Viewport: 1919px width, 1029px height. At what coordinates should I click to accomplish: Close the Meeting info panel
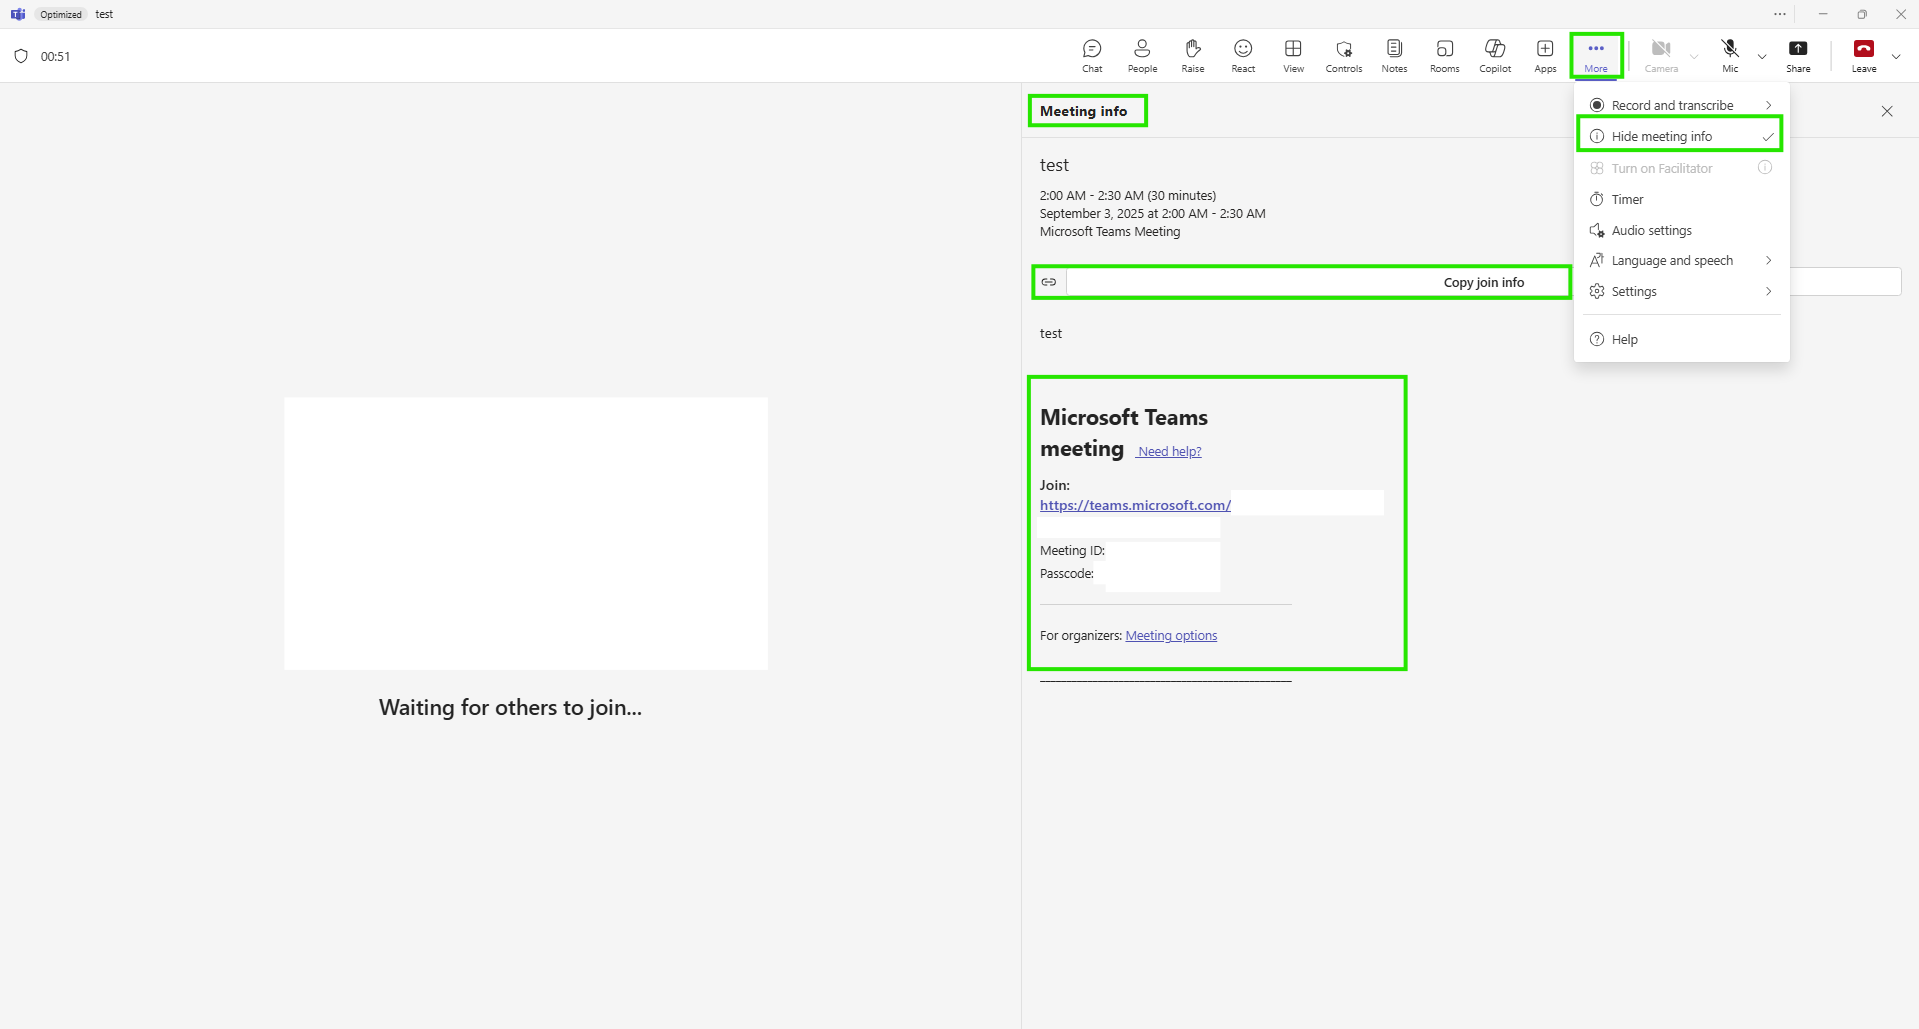[1887, 111]
